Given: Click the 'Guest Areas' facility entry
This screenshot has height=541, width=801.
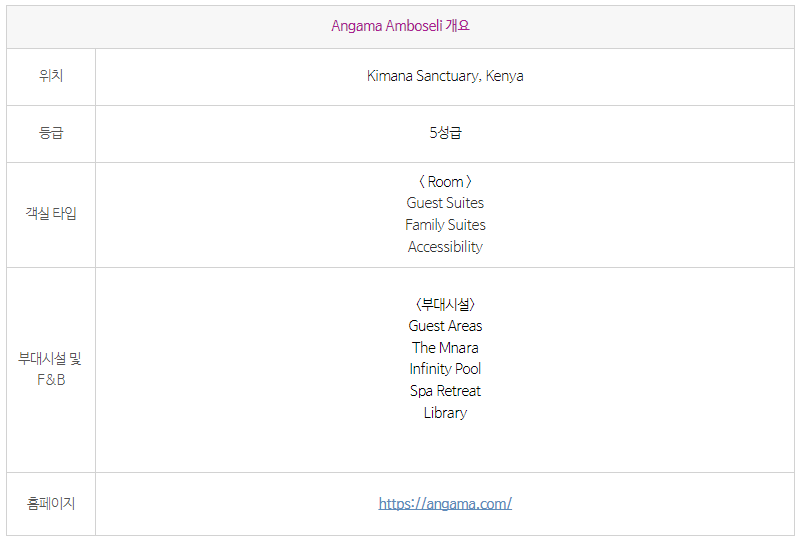Looking at the screenshot, I should click(x=445, y=326).
